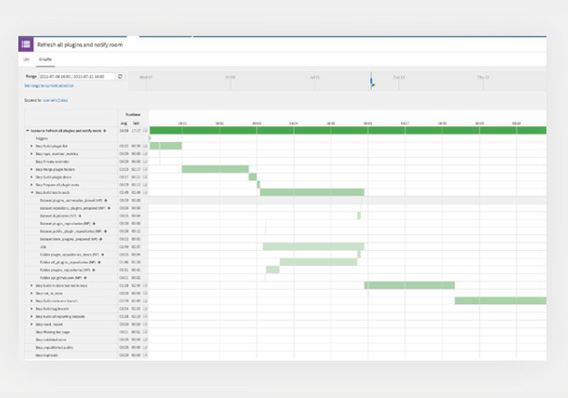Click the purple scenario list icon
The height and width of the screenshot is (398, 568).
(x=26, y=44)
